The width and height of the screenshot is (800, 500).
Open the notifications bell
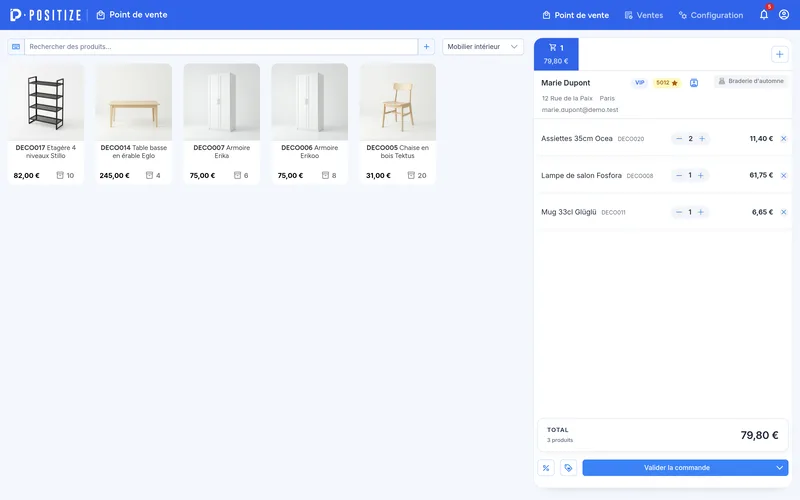(x=764, y=15)
